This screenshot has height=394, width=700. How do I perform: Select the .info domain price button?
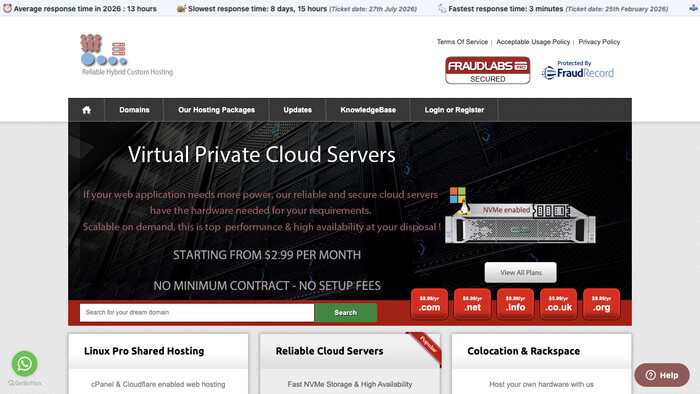[515, 304]
